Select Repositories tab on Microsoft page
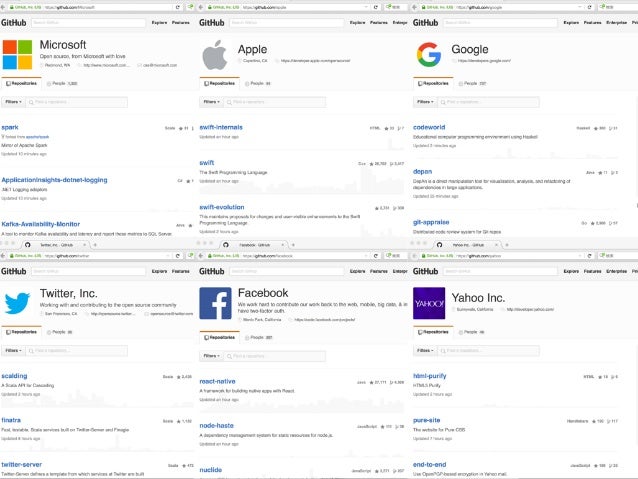This screenshot has width=638, height=479. (x=22, y=83)
